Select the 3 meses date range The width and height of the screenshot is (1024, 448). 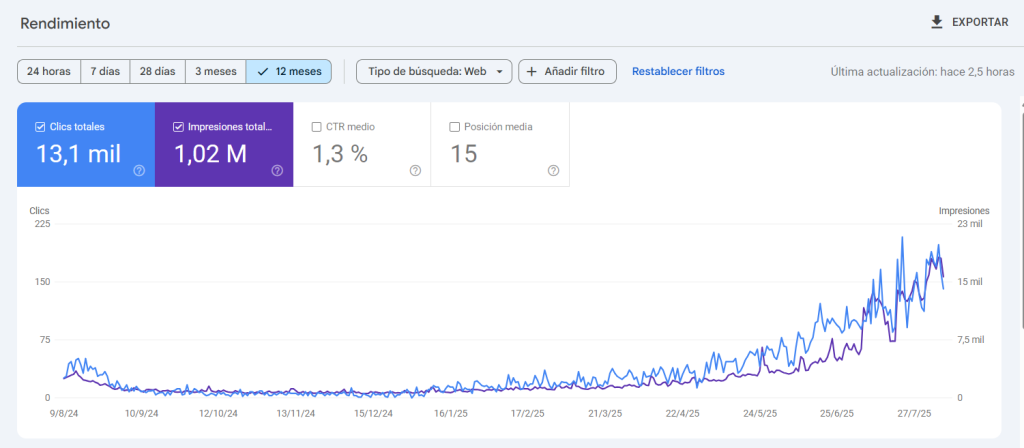pyautogui.click(x=215, y=71)
